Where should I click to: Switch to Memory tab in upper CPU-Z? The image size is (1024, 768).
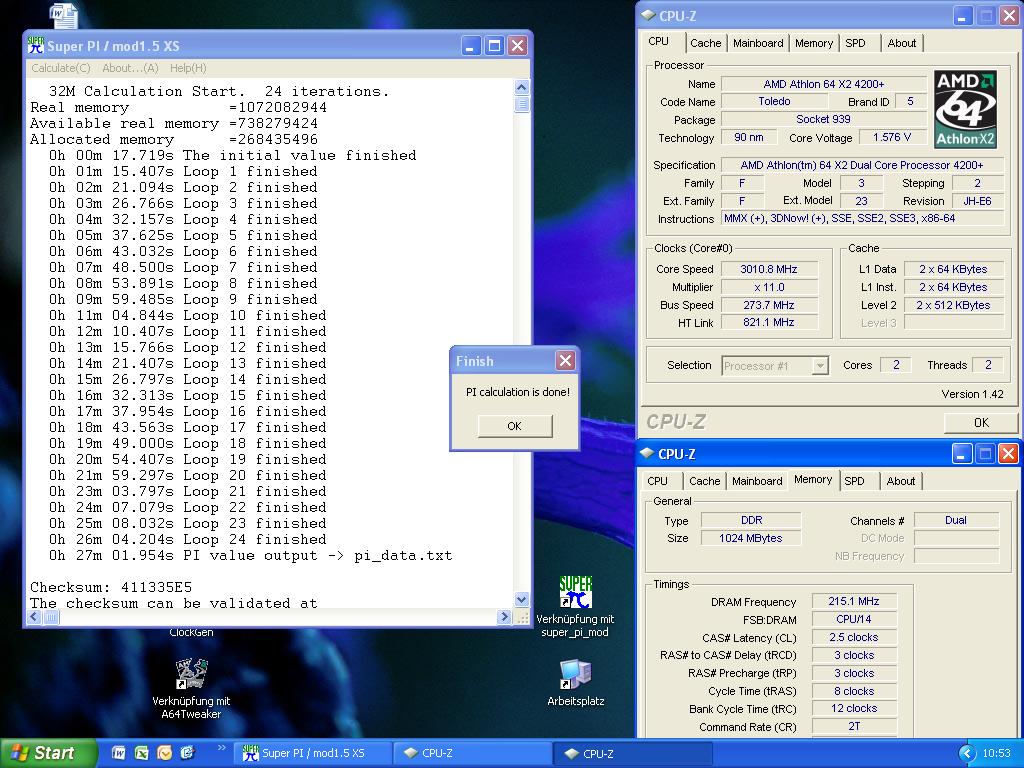(x=814, y=43)
